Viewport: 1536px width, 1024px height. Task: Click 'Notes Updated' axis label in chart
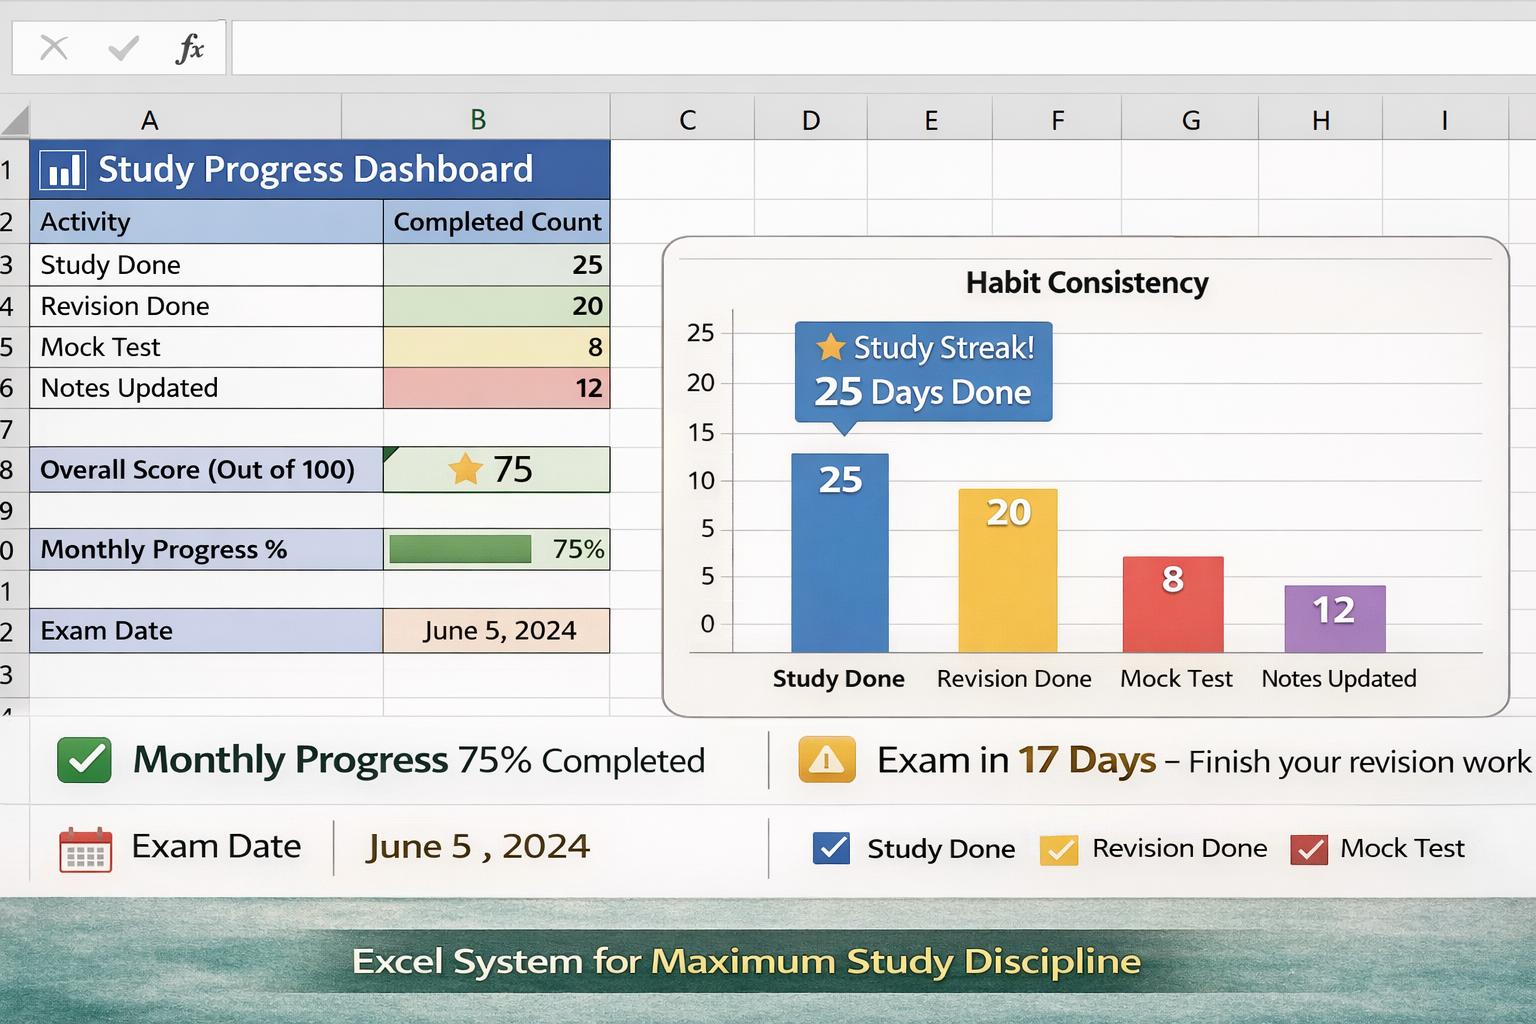(1339, 679)
